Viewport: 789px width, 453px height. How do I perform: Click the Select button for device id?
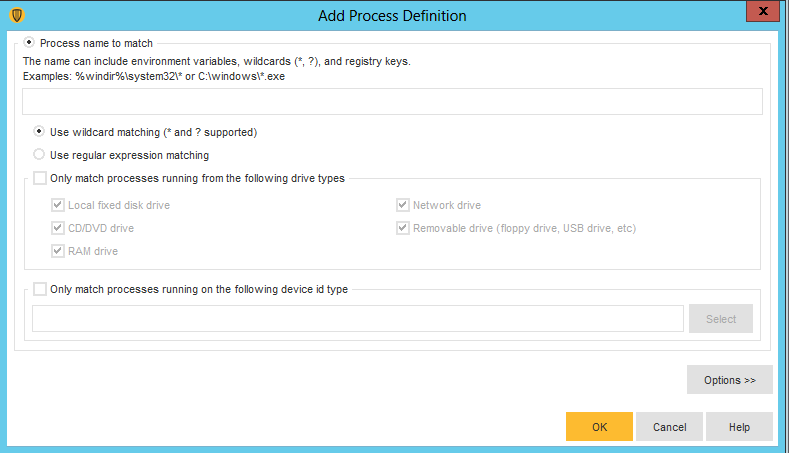(x=721, y=319)
